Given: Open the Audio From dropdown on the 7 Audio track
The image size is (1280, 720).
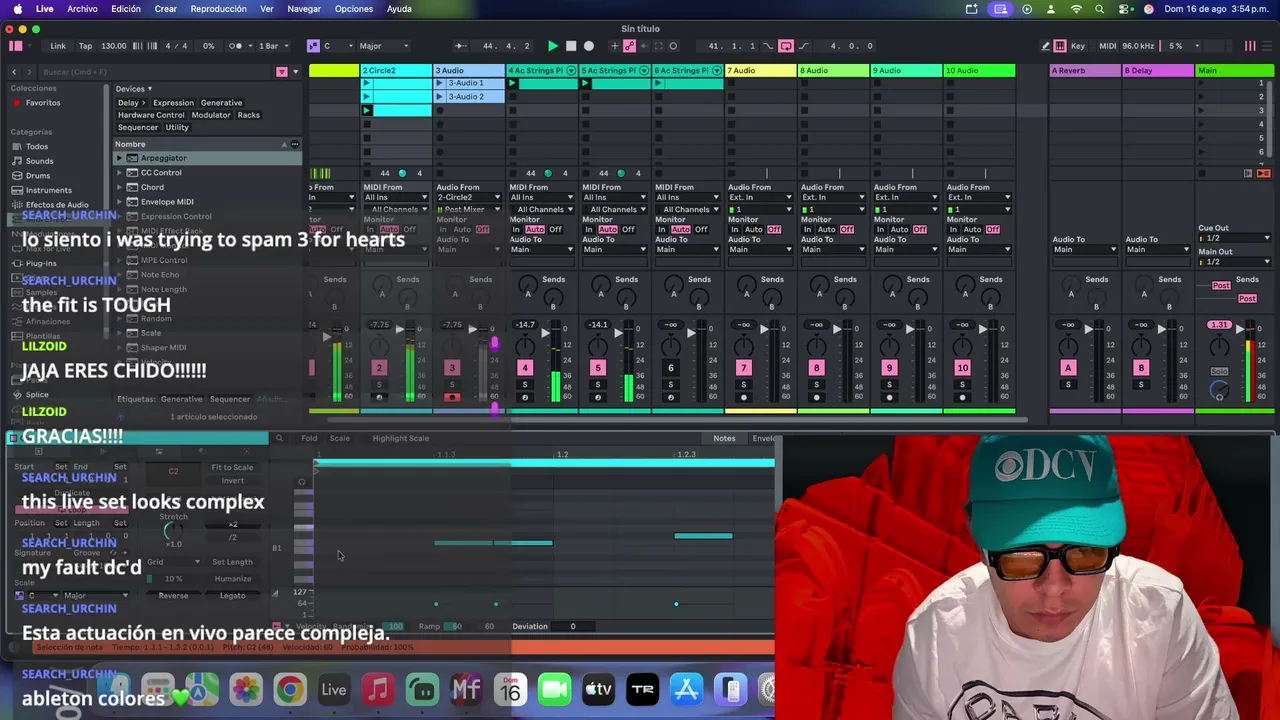Looking at the screenshot, I should point(760,198).
